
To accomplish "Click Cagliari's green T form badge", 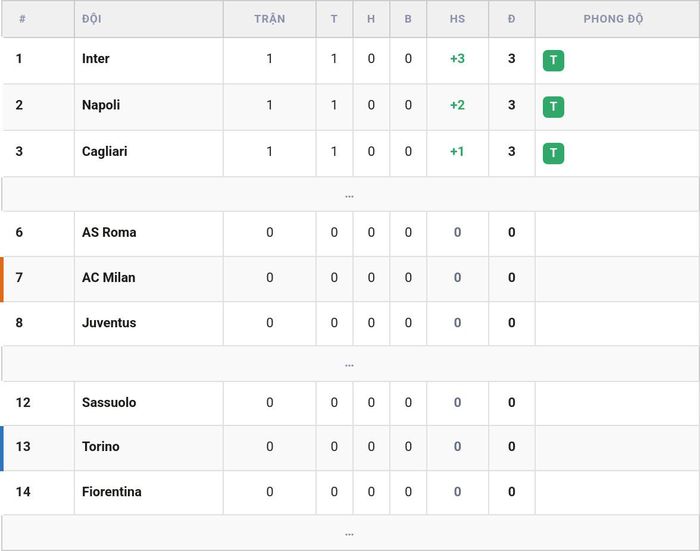I will (x=553, y=153).
